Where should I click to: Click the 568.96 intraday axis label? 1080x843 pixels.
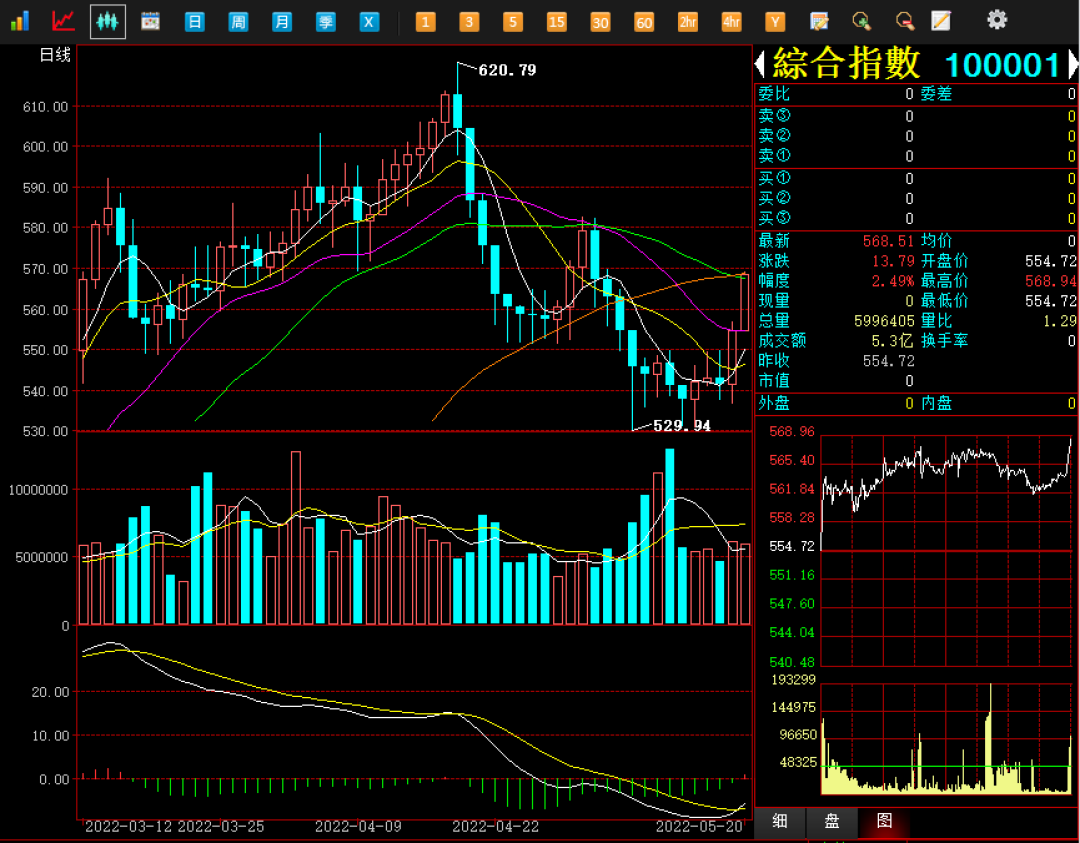click(x=791, y=431)
